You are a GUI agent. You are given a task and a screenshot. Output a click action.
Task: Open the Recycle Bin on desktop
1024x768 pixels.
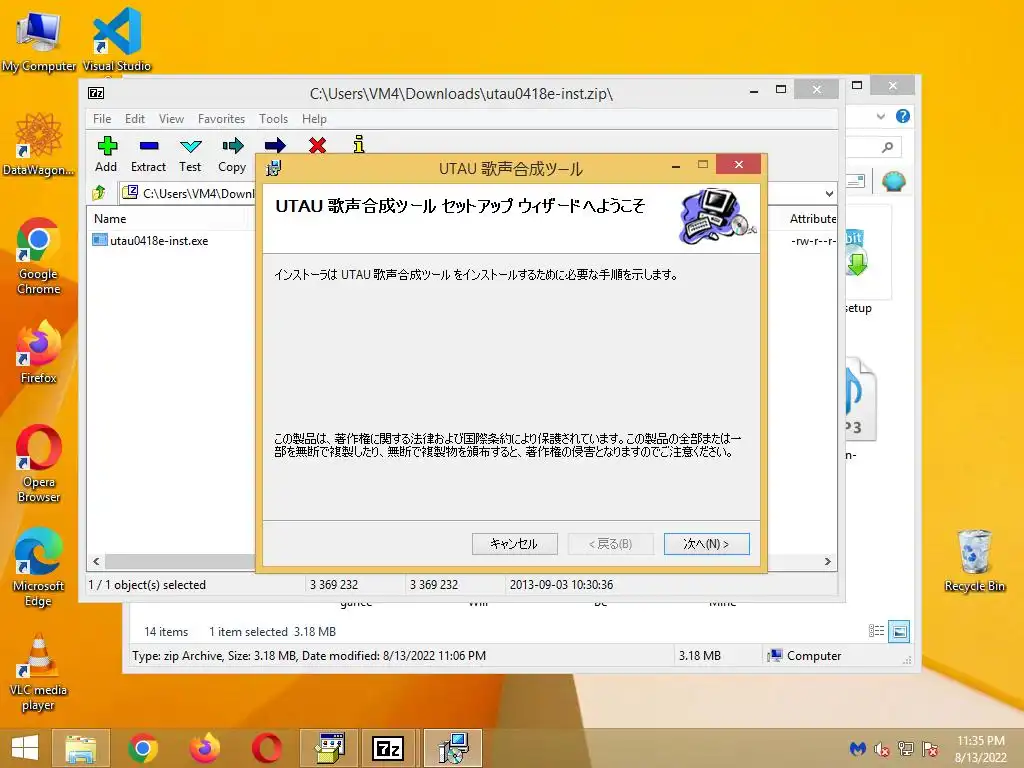click(974, 561)
